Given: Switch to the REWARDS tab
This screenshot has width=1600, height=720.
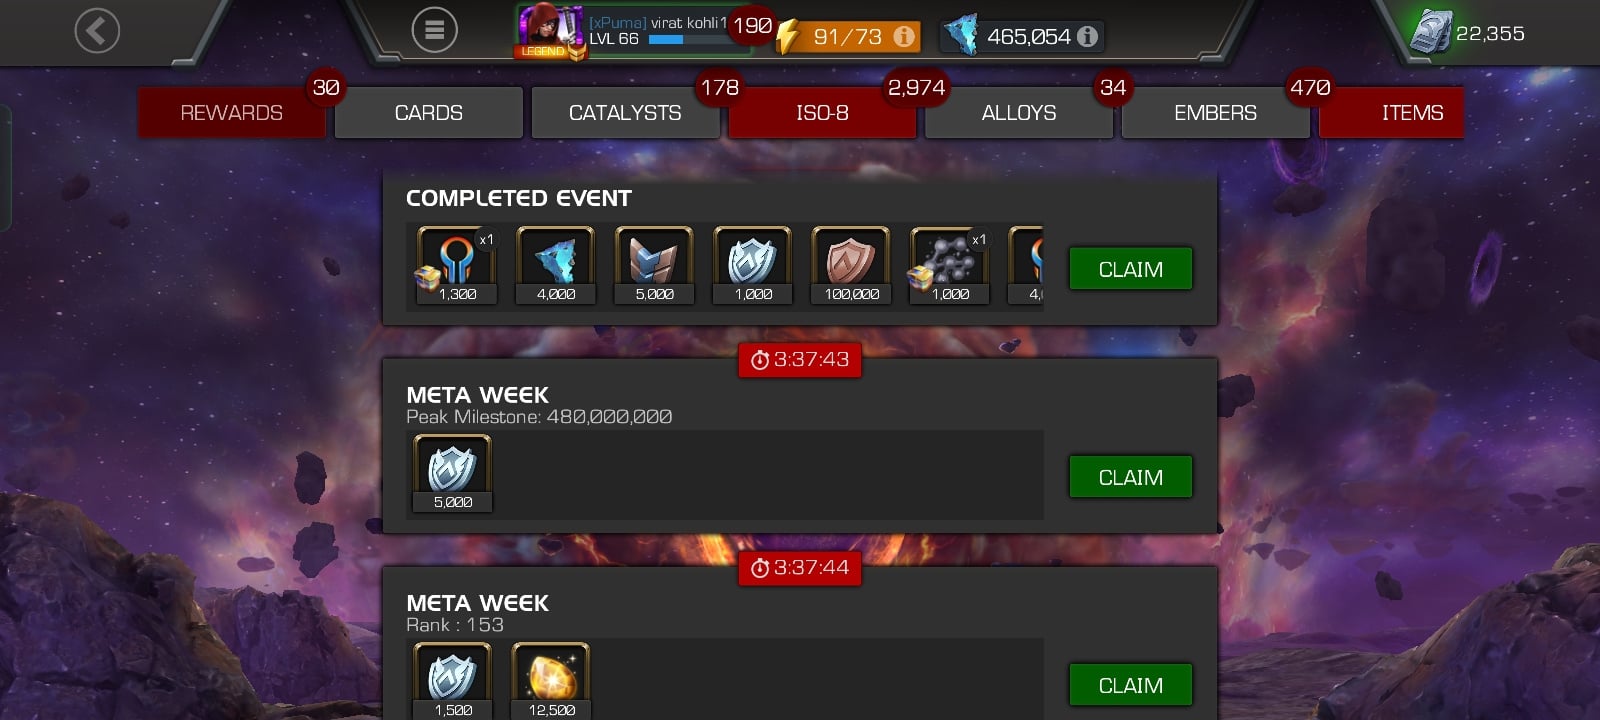Looking at the screenshot, I should pyautogui.click(x=231, y=113).
